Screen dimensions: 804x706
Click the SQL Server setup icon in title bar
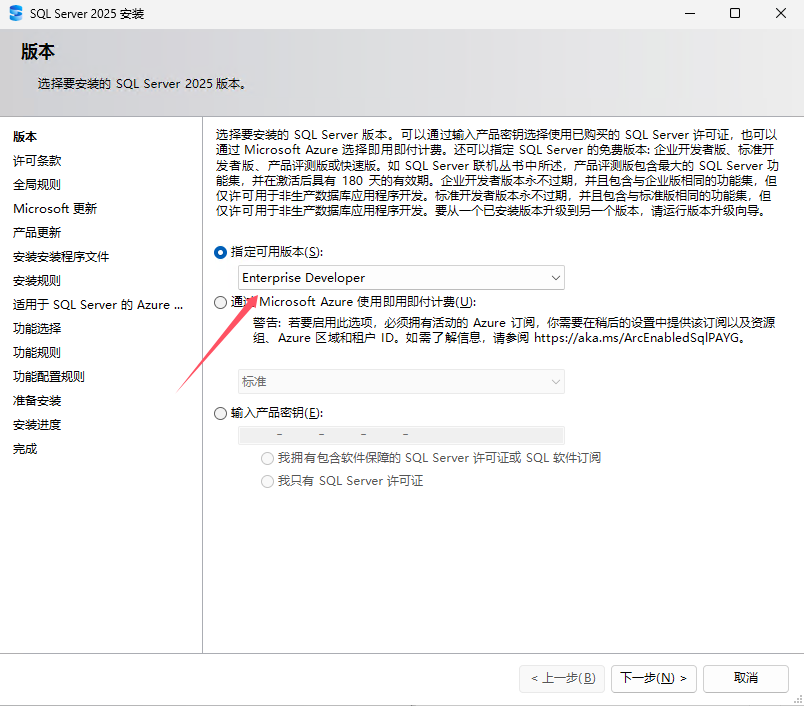click(18, 13)
